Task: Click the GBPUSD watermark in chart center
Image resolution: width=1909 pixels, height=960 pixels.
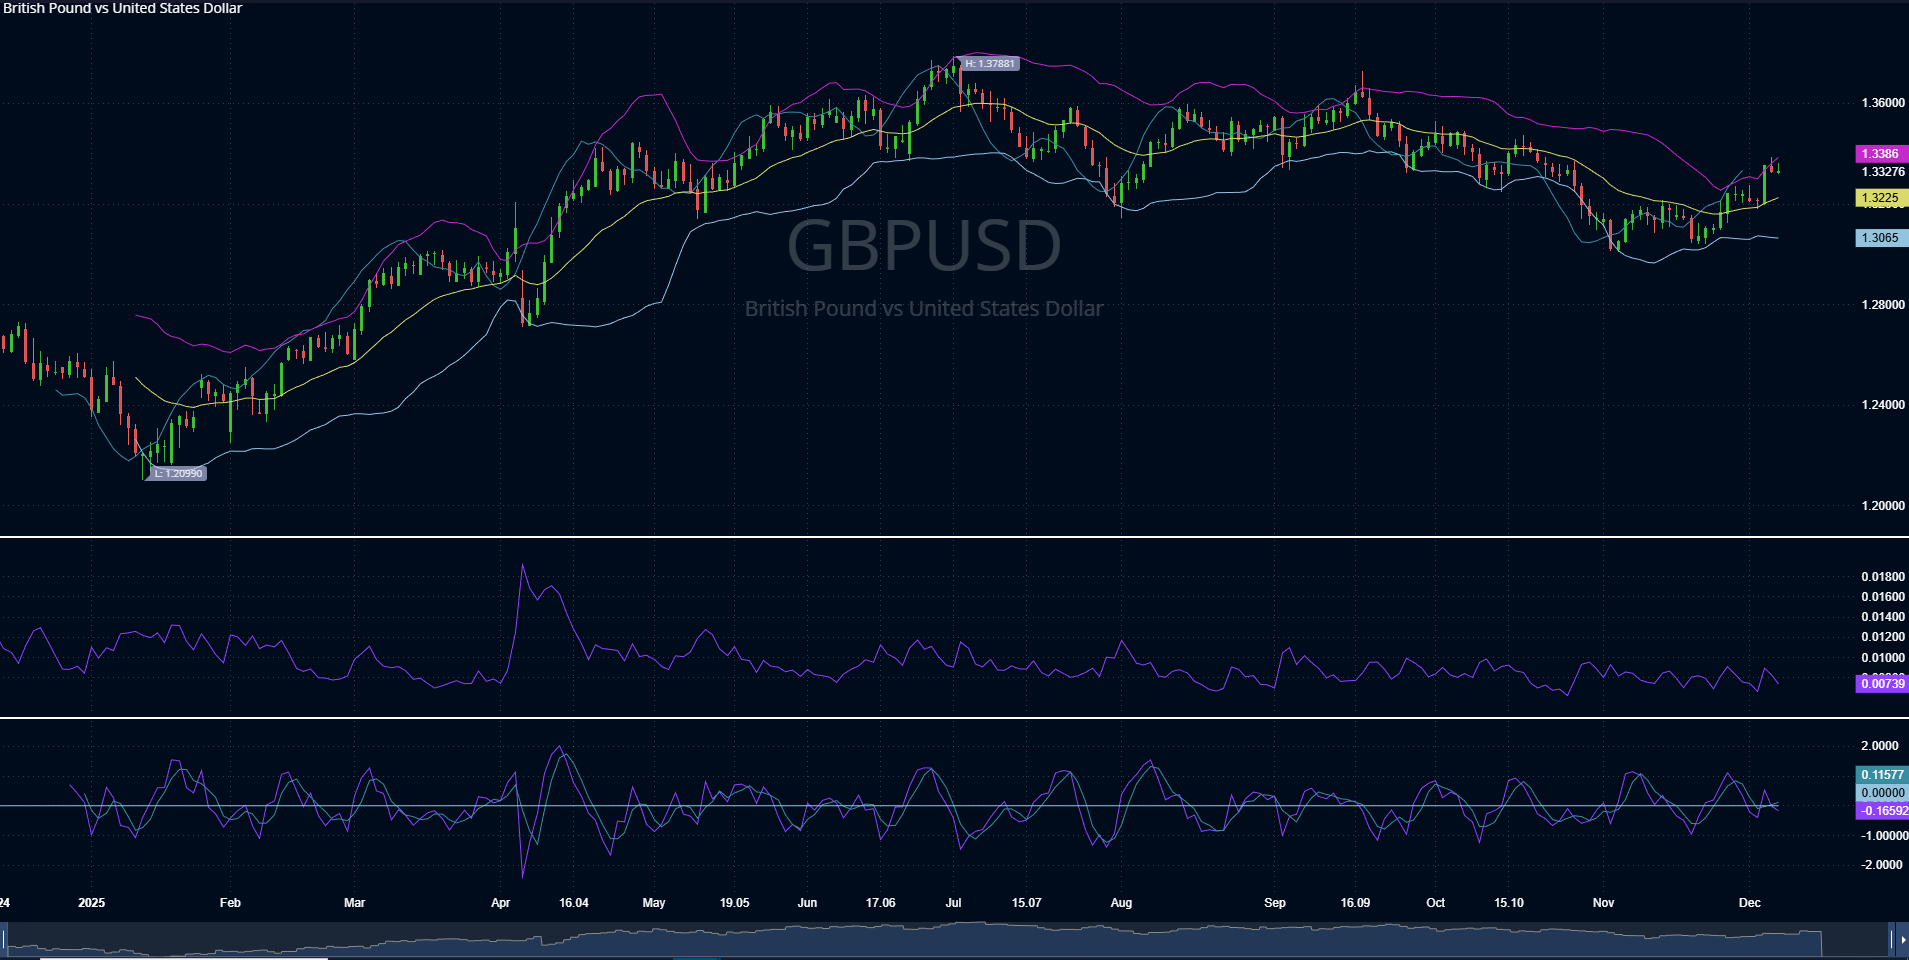Action: pos(923,243)
